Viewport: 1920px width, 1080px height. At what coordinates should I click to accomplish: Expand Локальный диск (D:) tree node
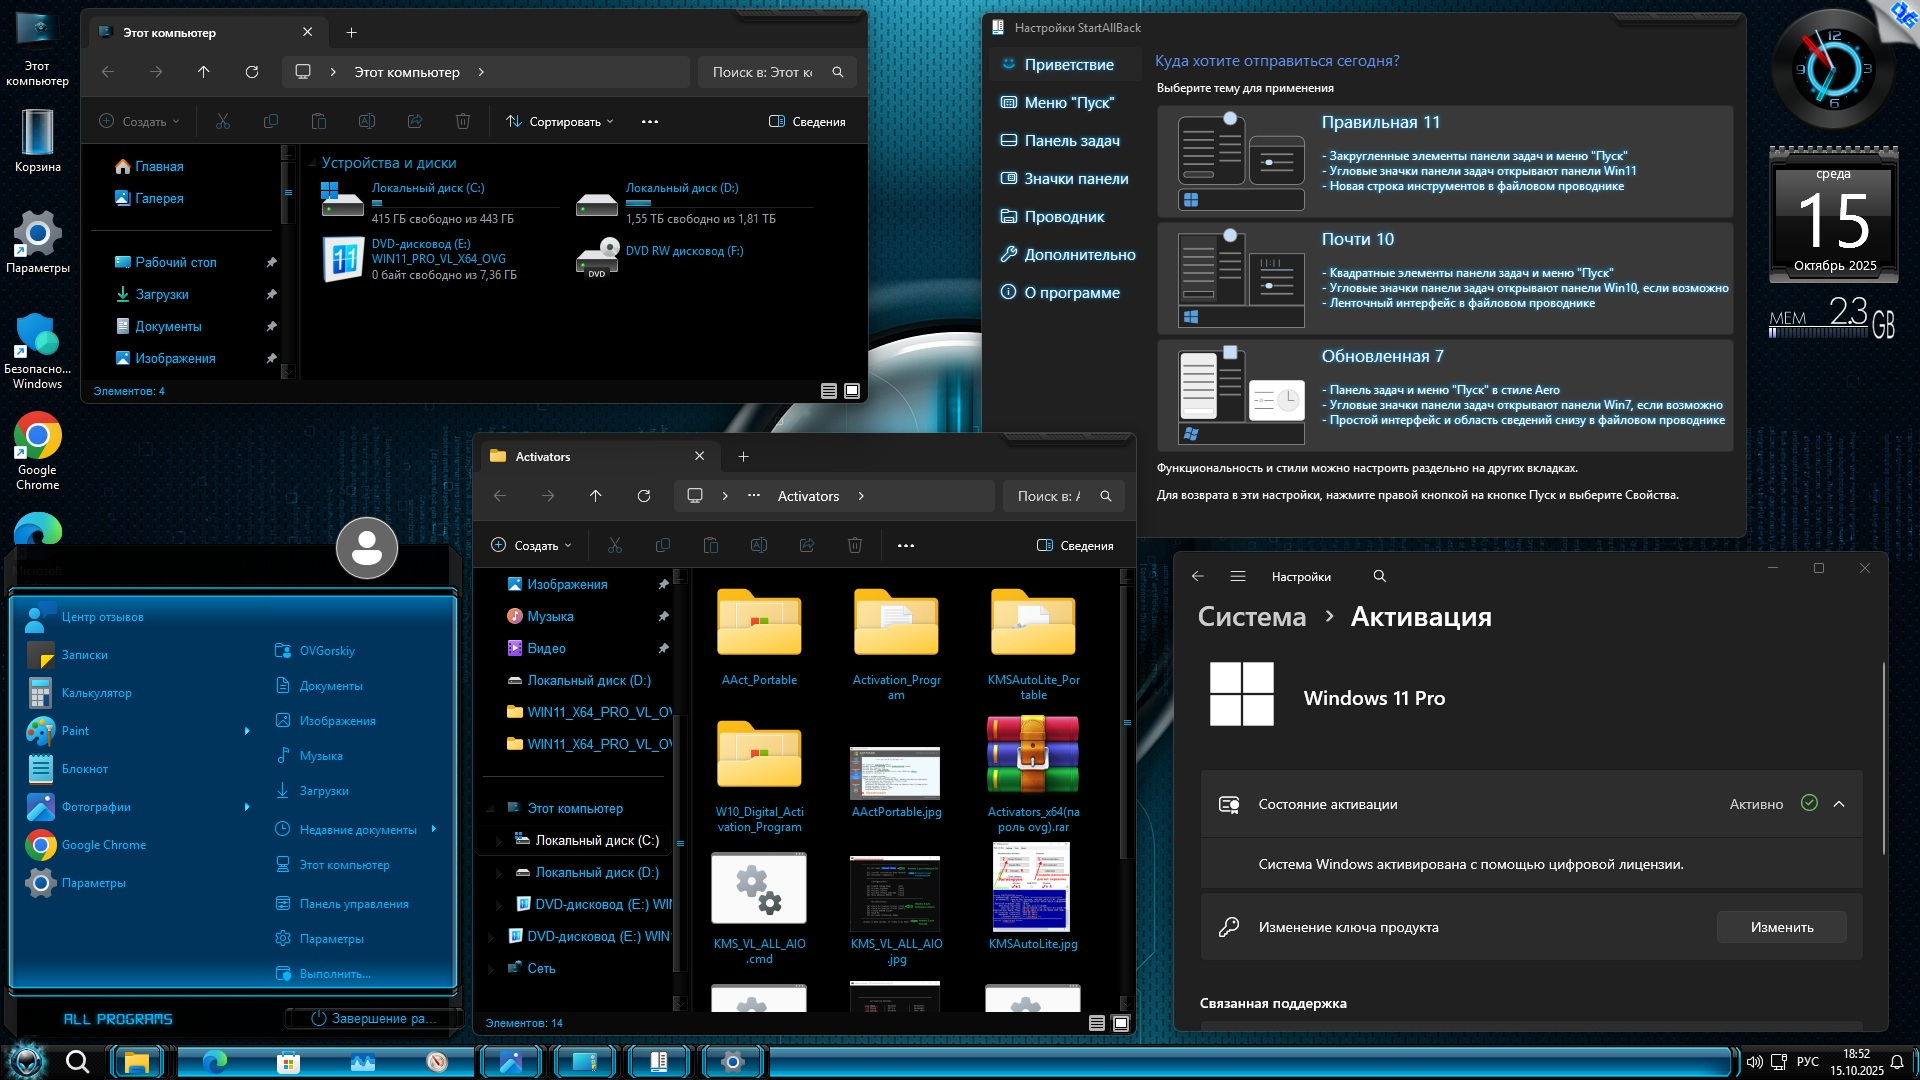[x=499, y=873]
